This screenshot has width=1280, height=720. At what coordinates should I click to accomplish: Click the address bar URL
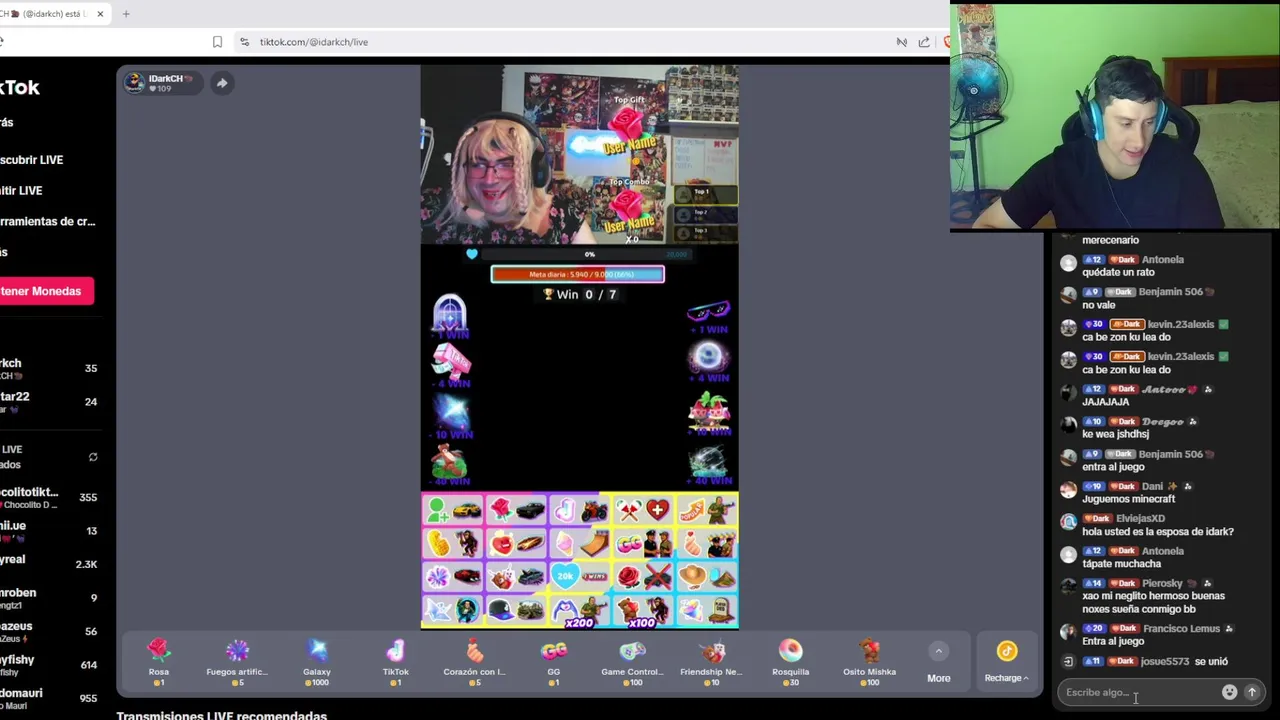point(314,42)
